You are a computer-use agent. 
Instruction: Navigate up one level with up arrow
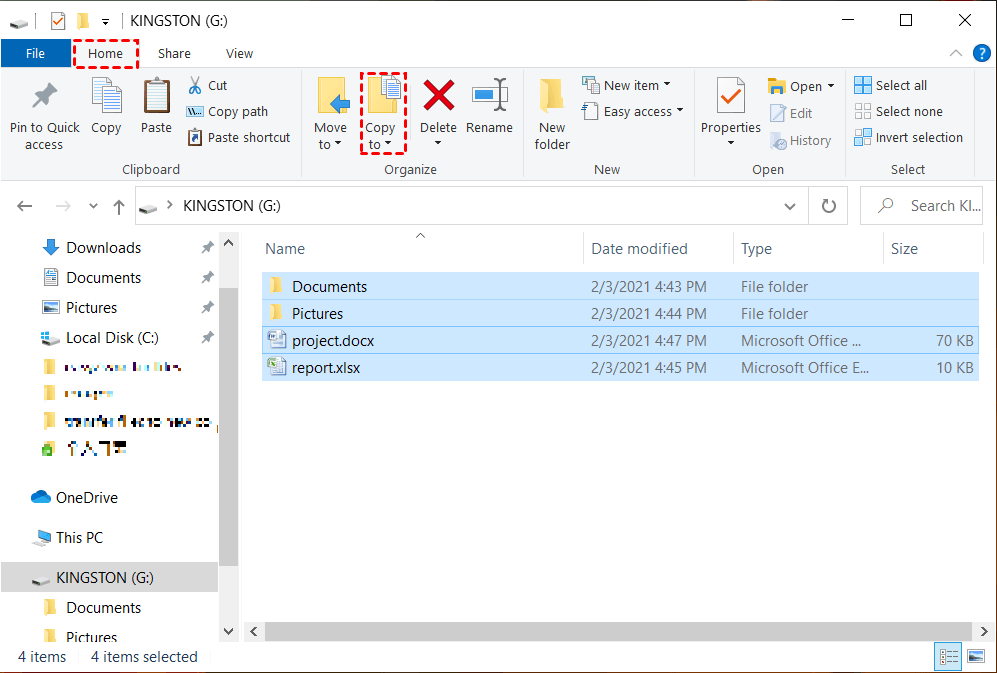[119, 207]
